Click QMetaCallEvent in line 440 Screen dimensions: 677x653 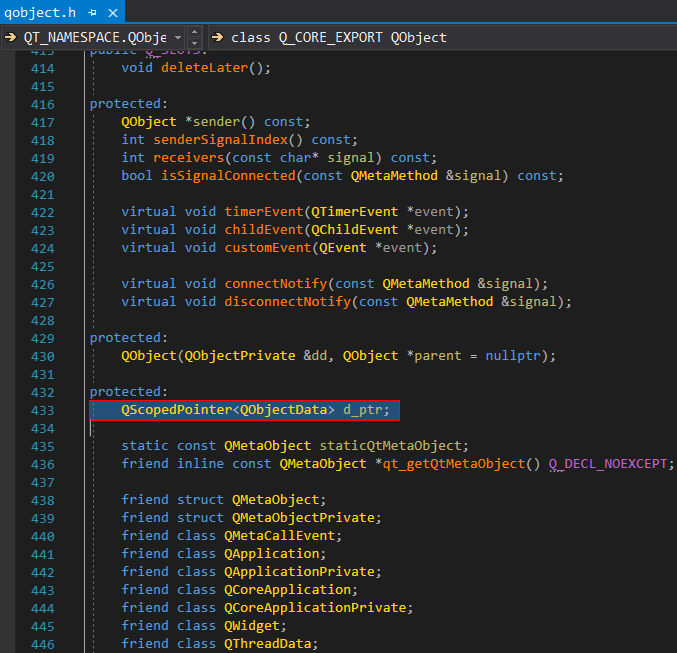click(280, 536)
